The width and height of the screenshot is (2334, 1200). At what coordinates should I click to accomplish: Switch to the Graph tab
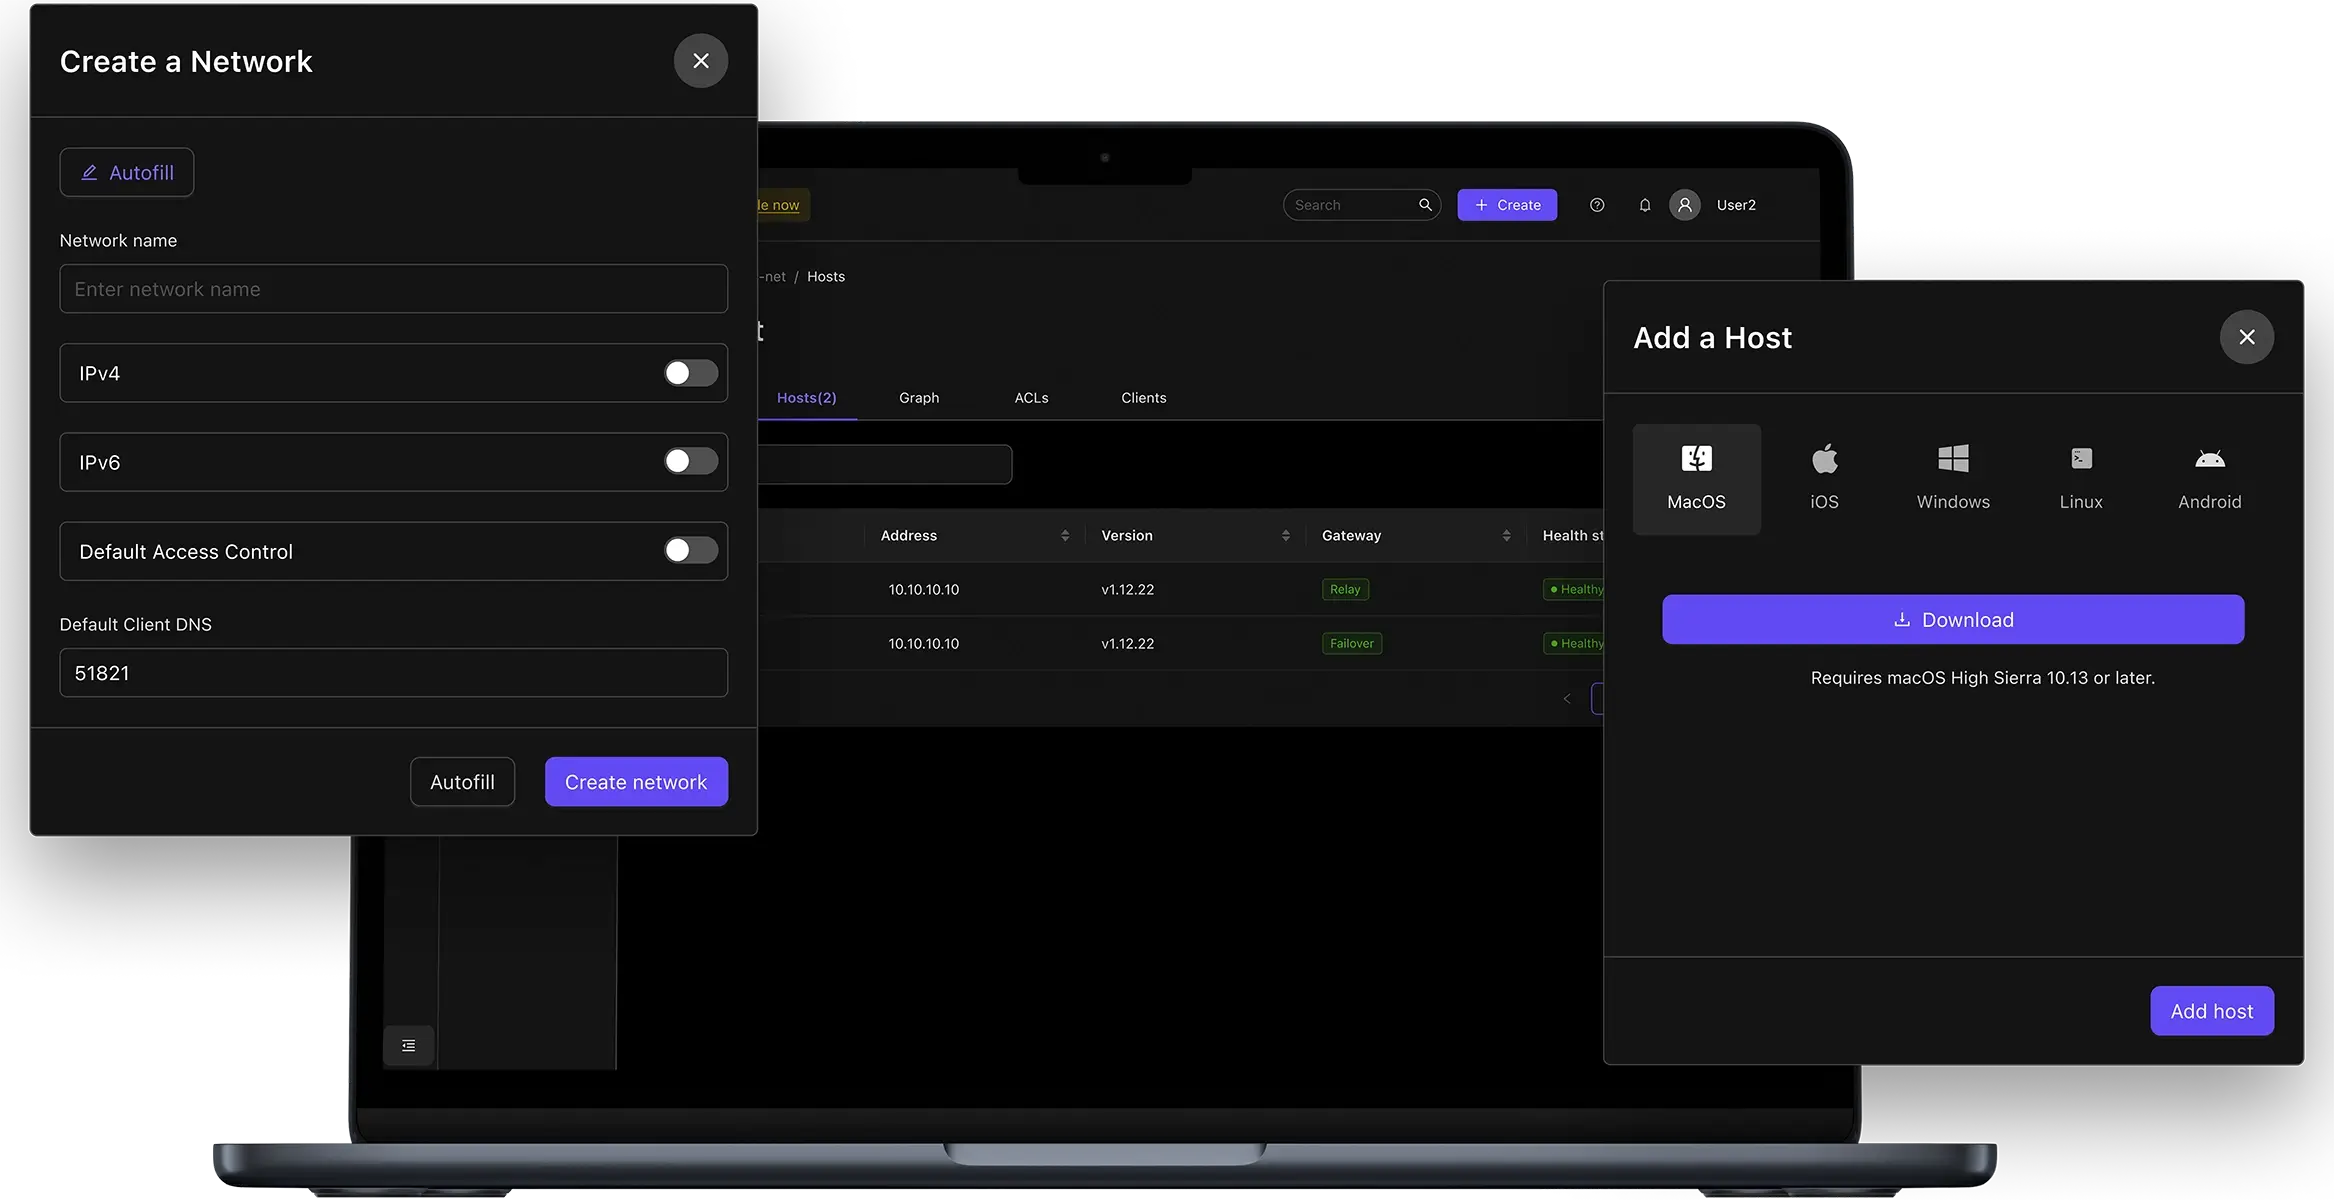(x=918, y=397)
